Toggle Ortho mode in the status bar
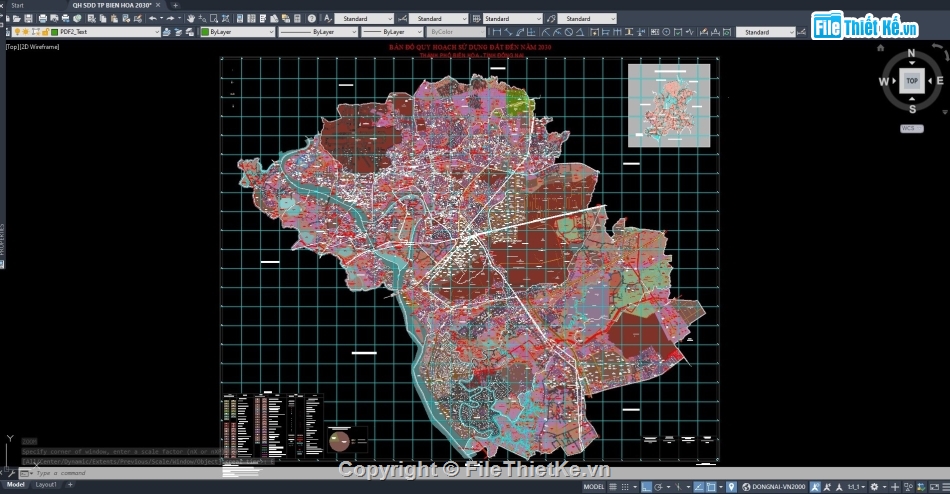The image size is (950, 494). coord(646,487)
